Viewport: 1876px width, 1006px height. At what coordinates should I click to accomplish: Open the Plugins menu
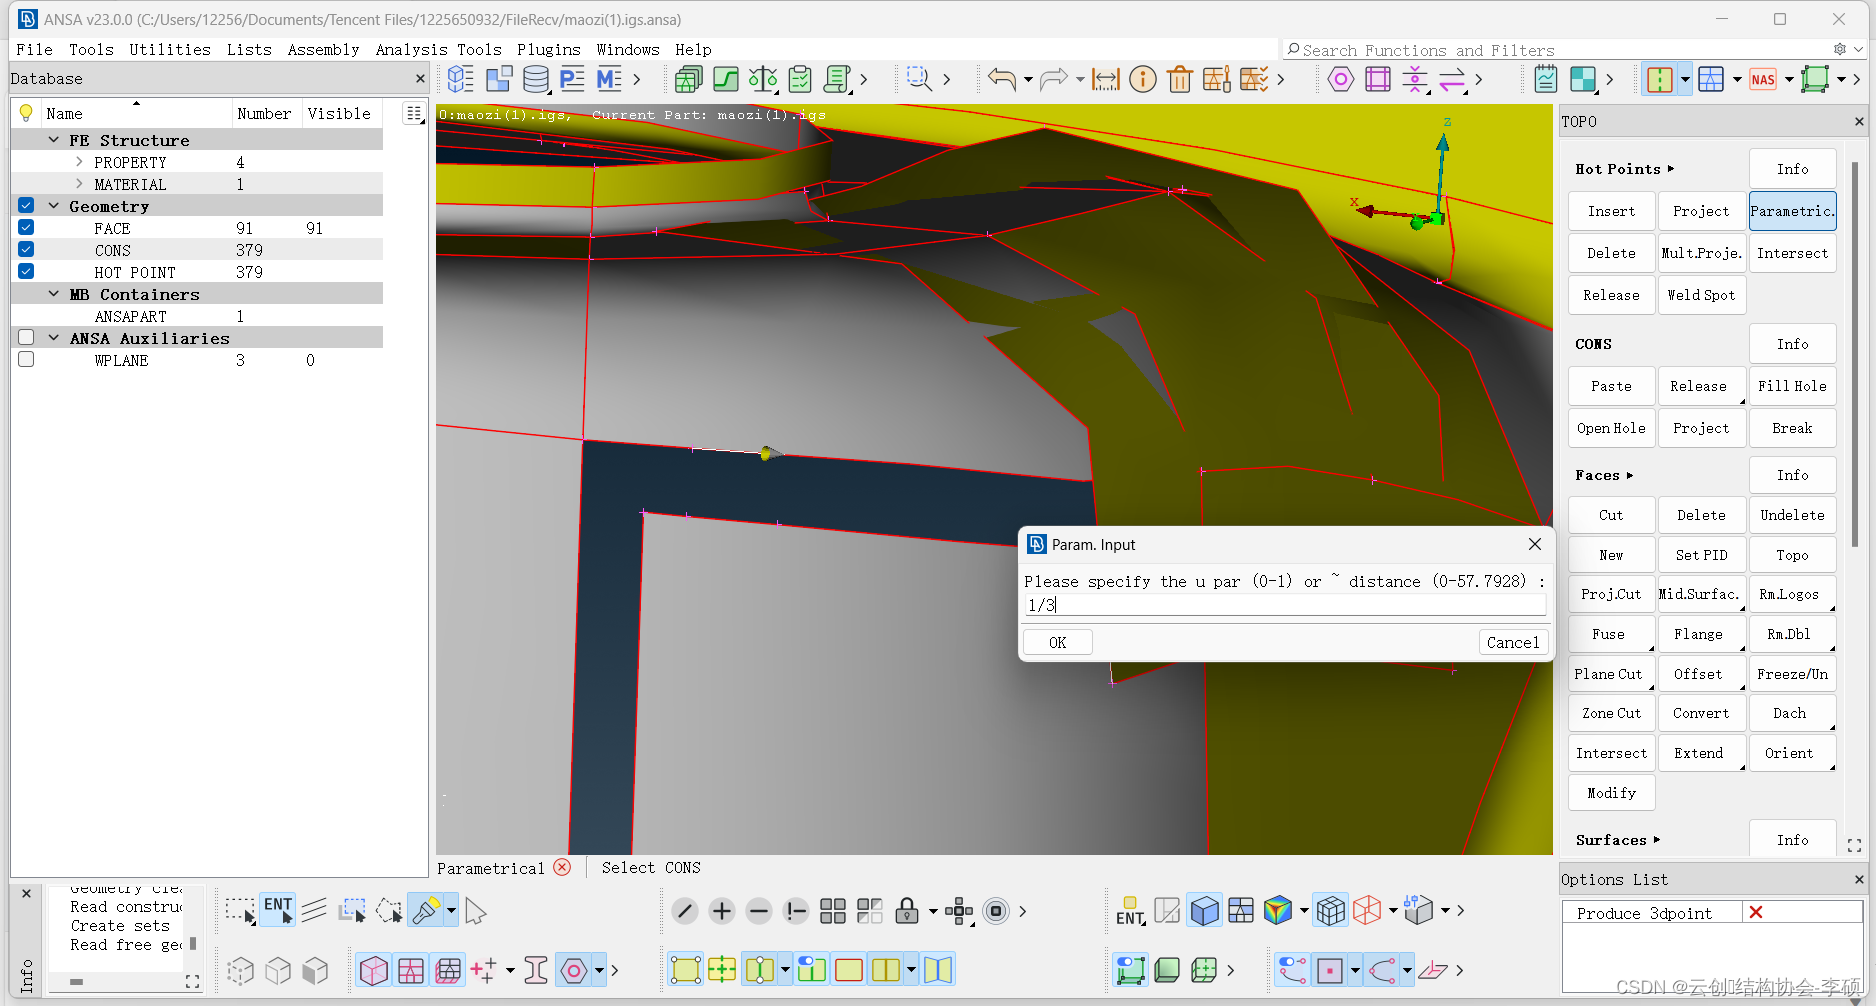coord(549,49)
